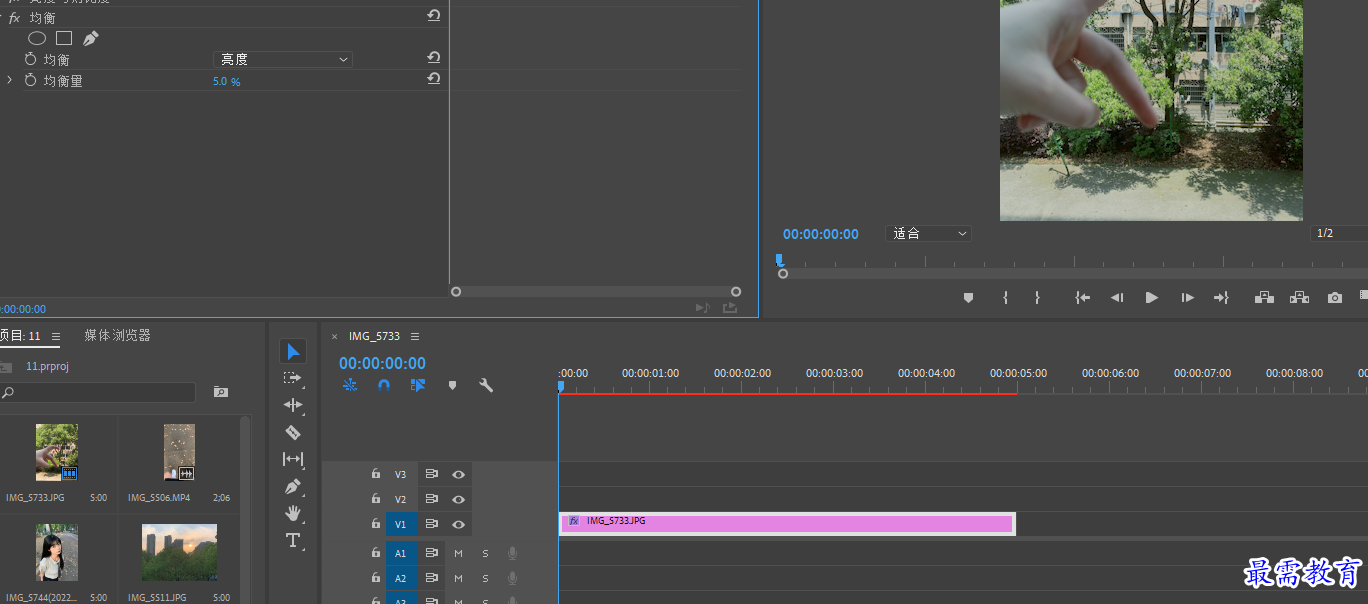Screen dimensions: 1368x604
Task: Export frame with camera icon
Action: [x=1335, y=298]
